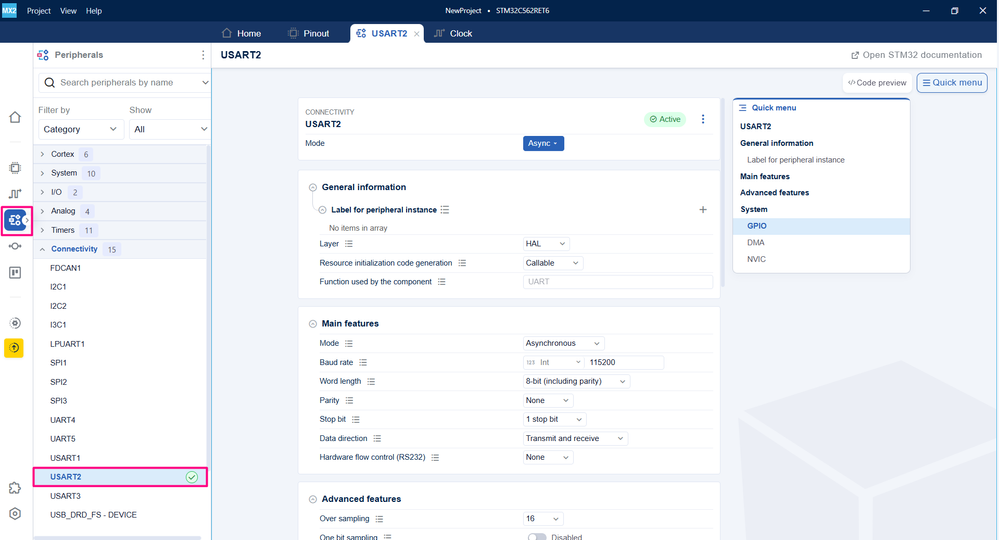Click the list icon beside Hardware flow control
The width and height of the screenshot is (999, 540).
[435, 457]
